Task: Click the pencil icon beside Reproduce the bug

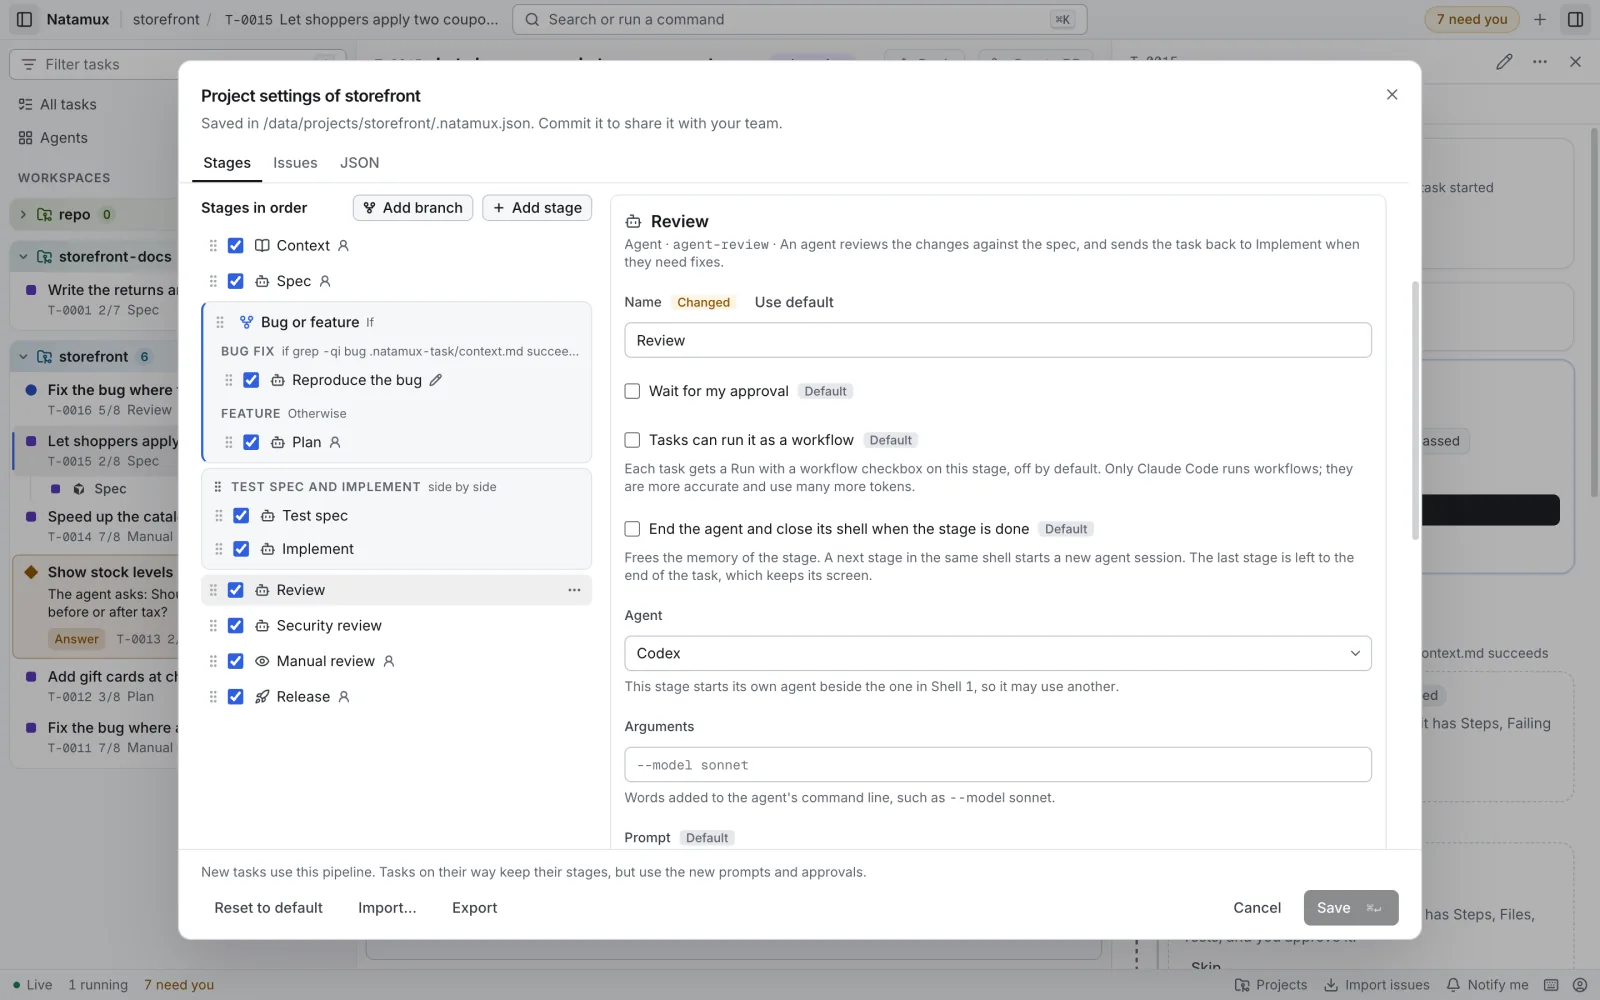Action: tap(436, 380)
